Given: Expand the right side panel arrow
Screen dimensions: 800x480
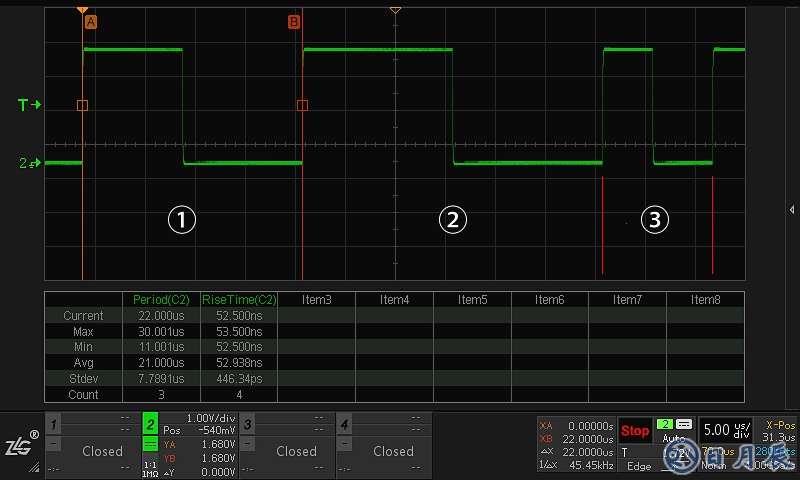Looking at the screenshot, I should 792,209.
